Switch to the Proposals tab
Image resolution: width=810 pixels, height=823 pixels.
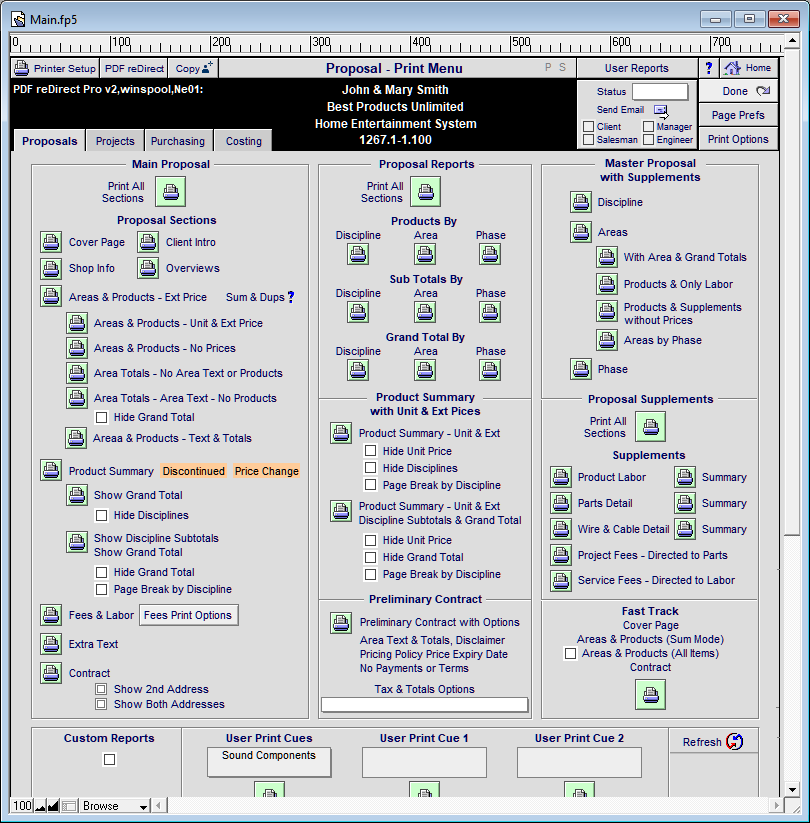coord(49,141)
